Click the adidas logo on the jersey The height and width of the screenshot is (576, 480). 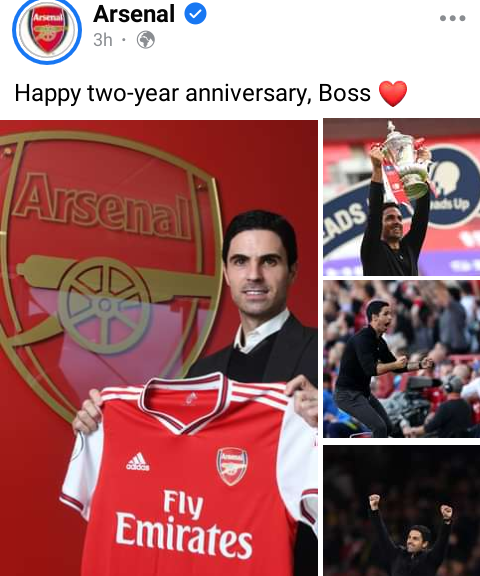(x=138, y=461)
